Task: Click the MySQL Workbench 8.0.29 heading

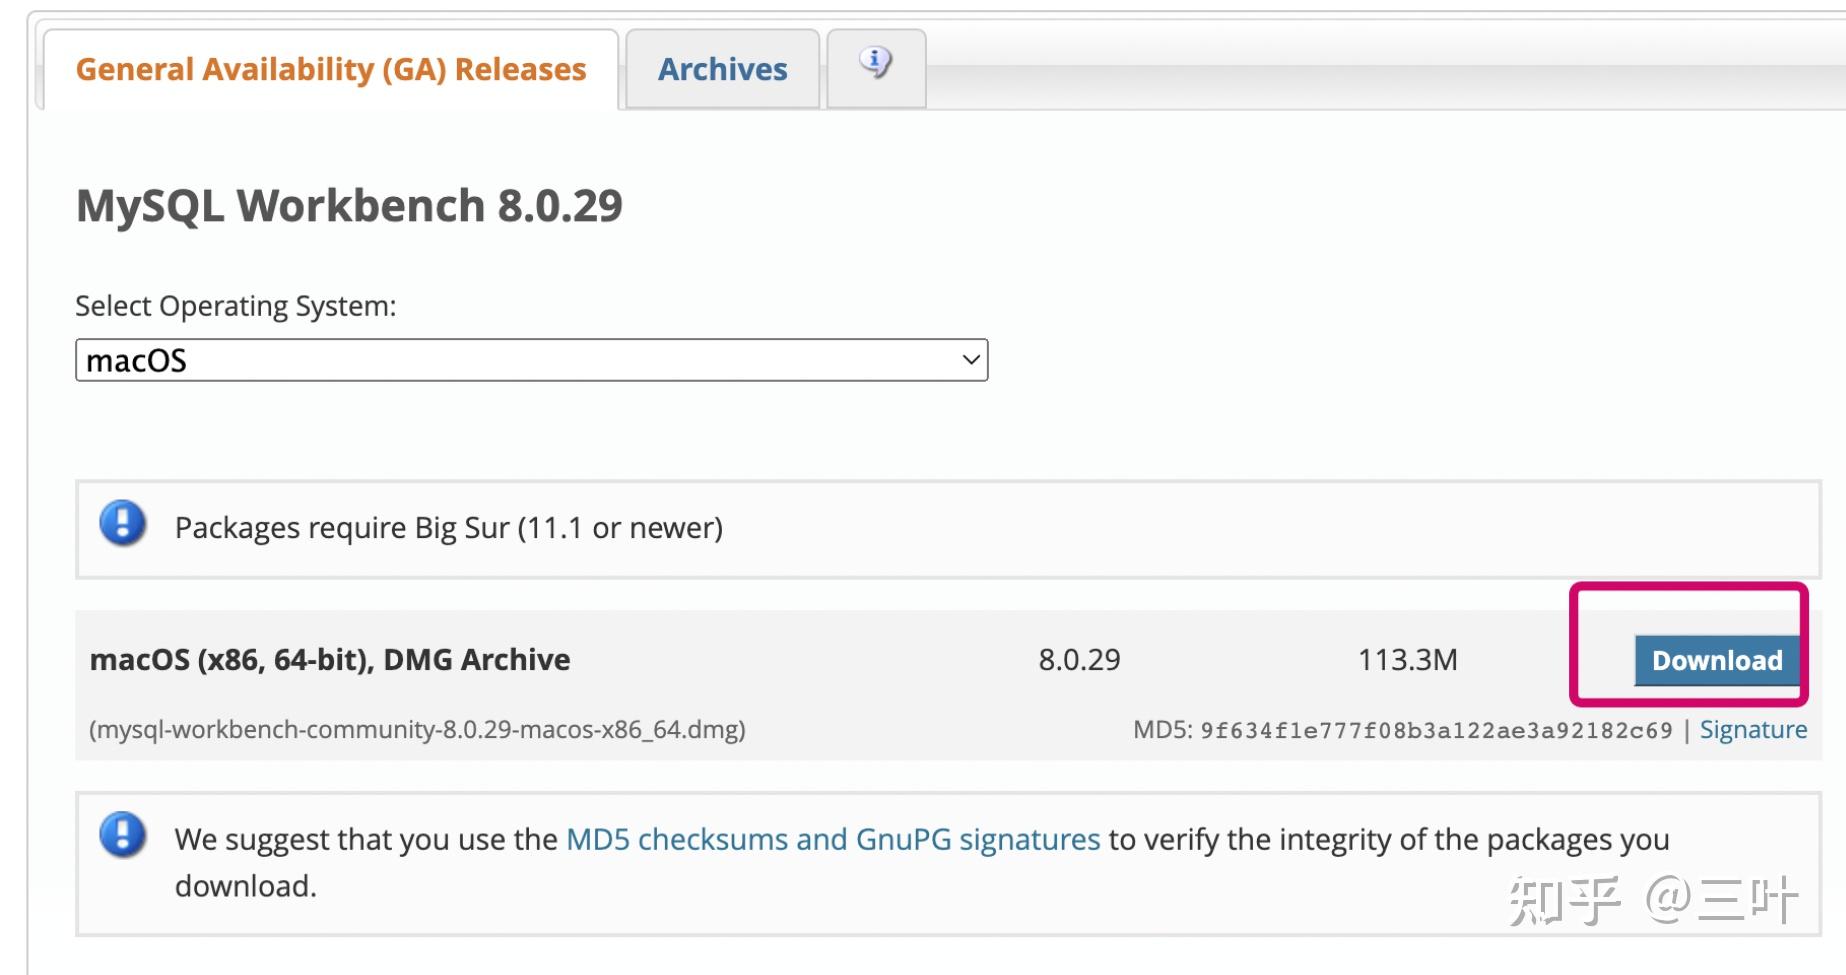Action: point(349,206)
